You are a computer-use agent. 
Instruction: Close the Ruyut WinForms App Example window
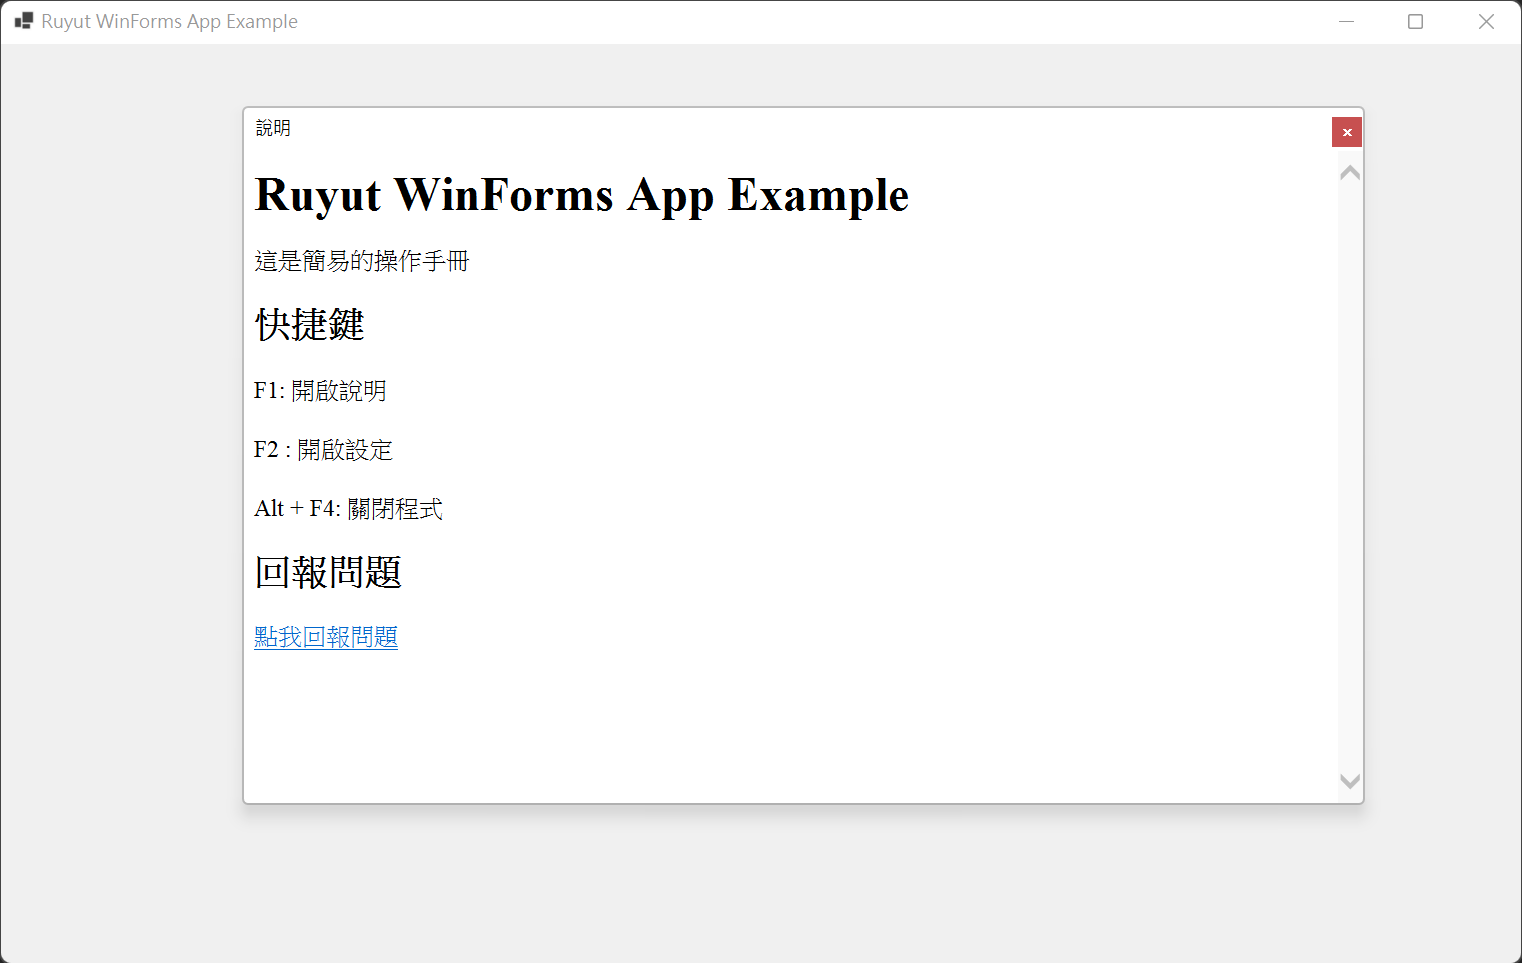[1486, 21]
